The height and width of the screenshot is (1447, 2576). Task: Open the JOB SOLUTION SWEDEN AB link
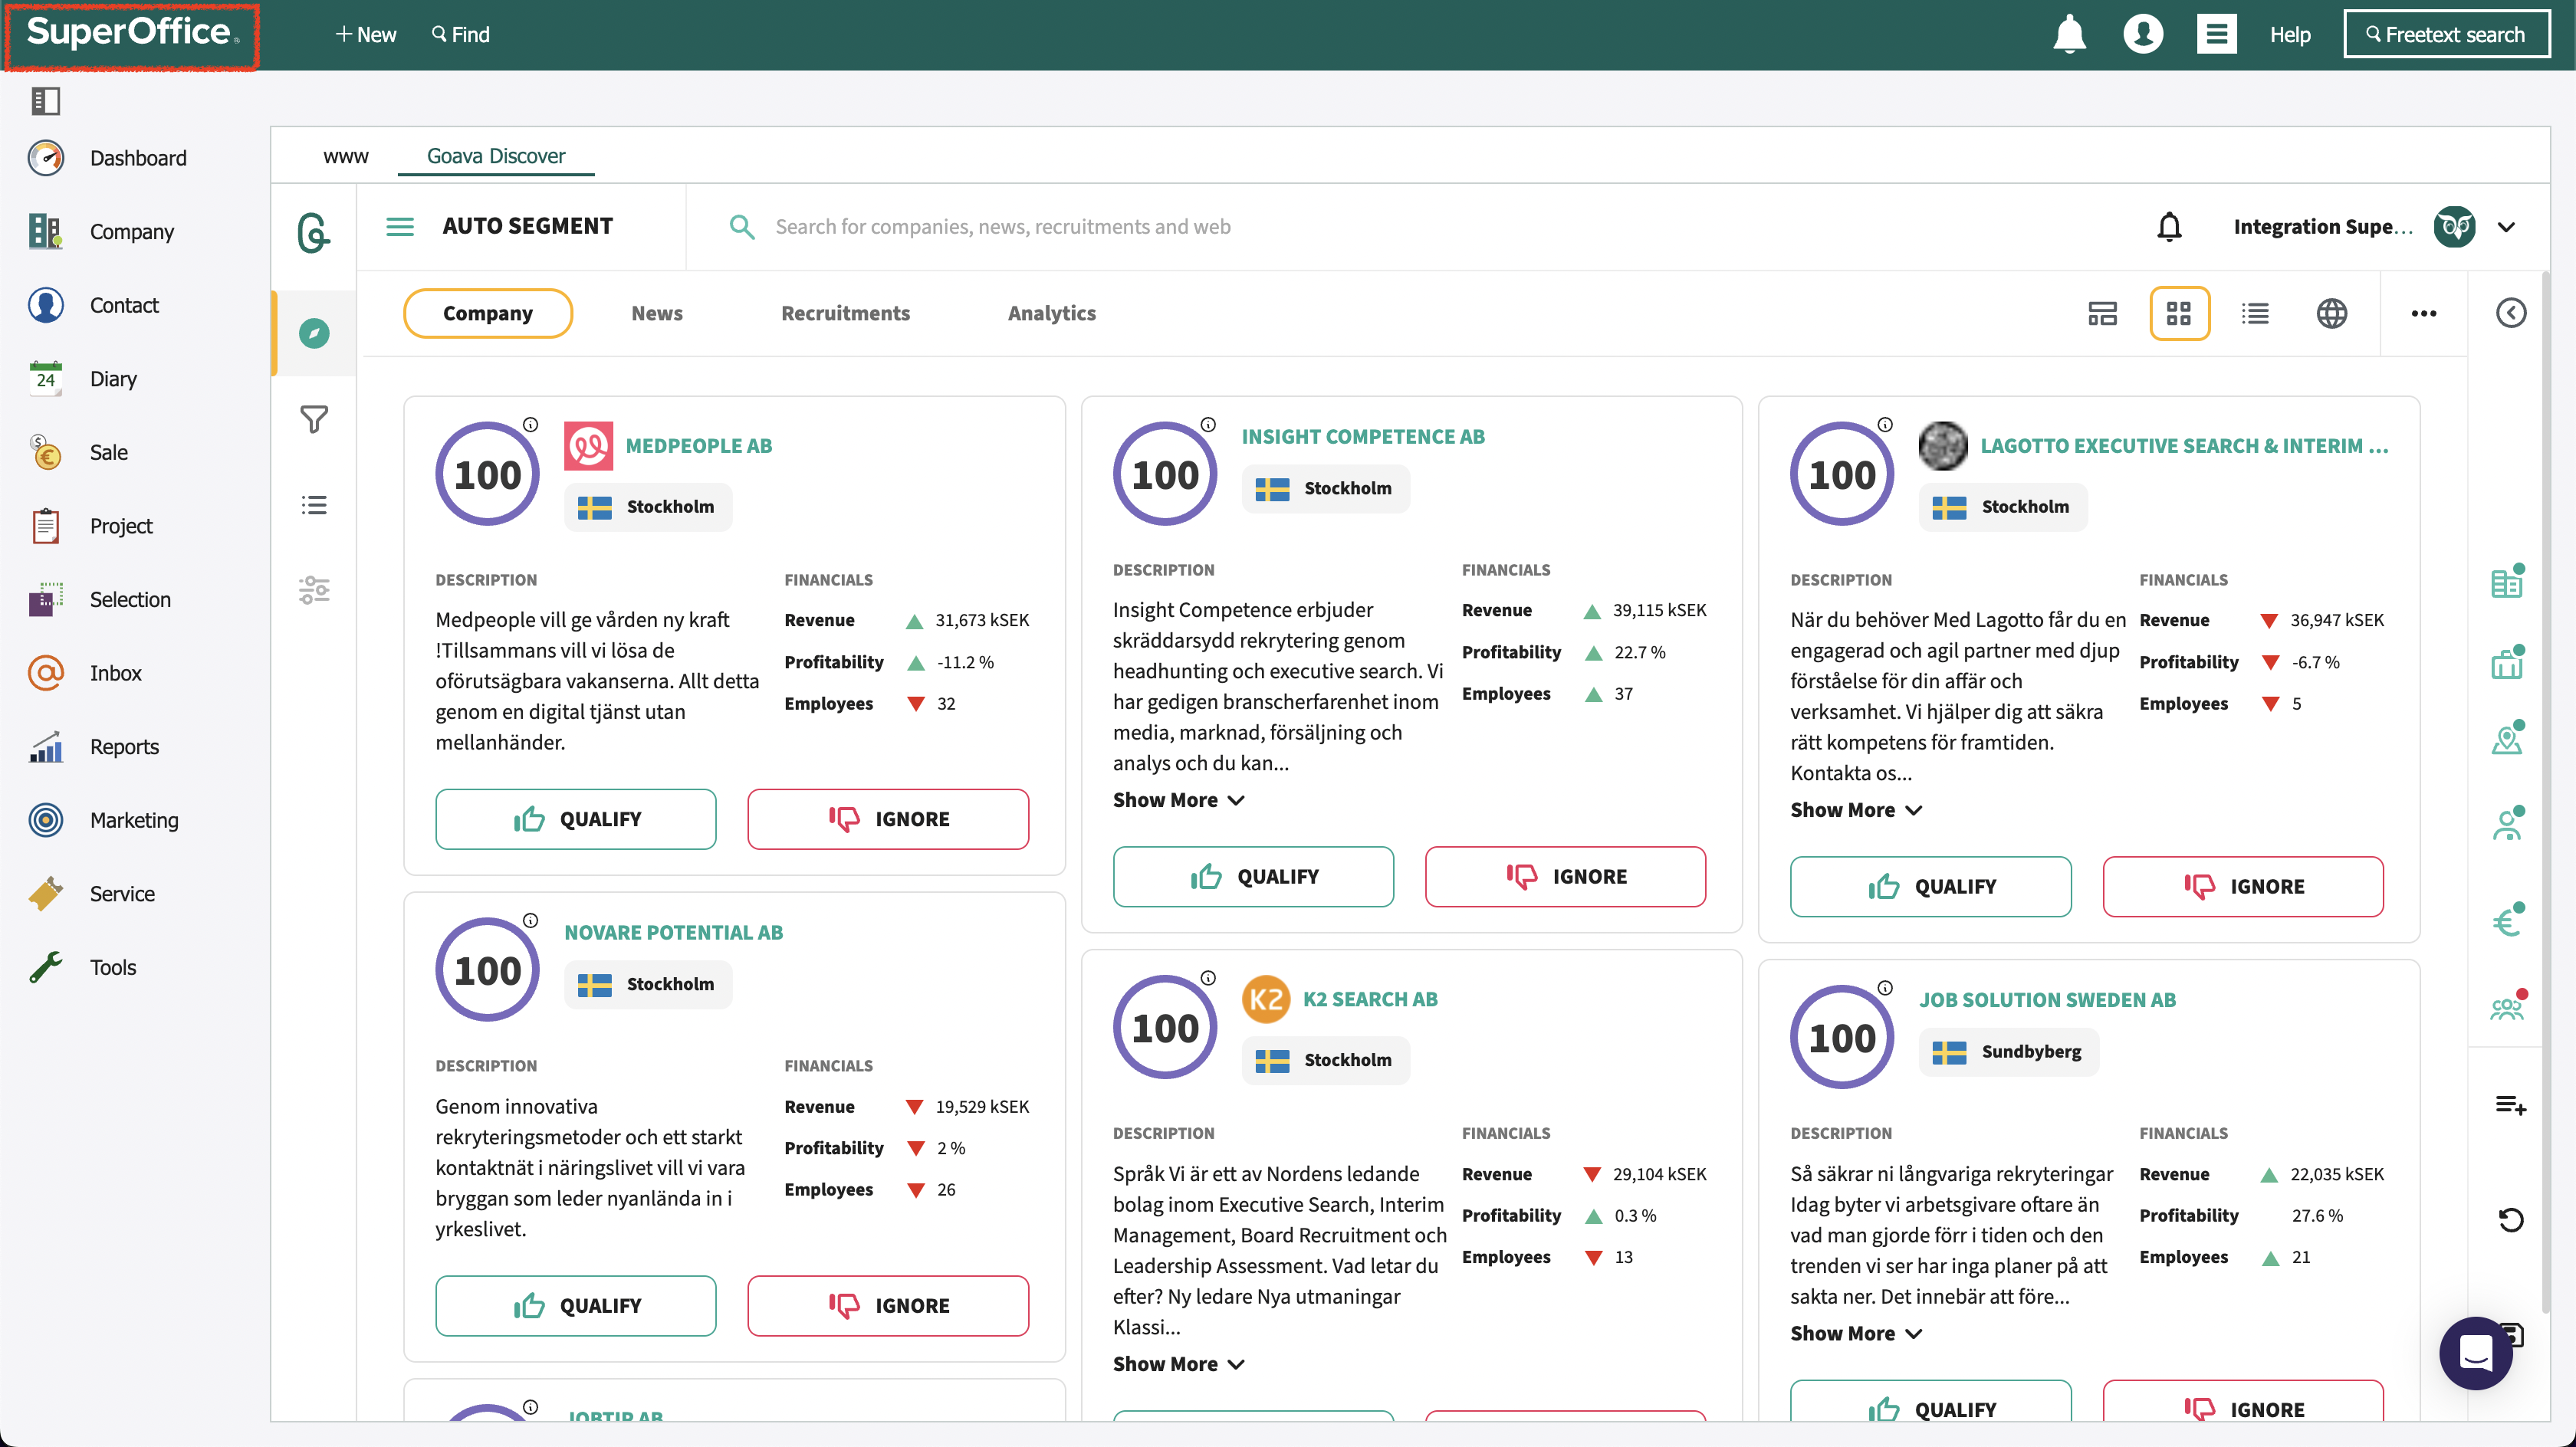click(2047, 1000)
